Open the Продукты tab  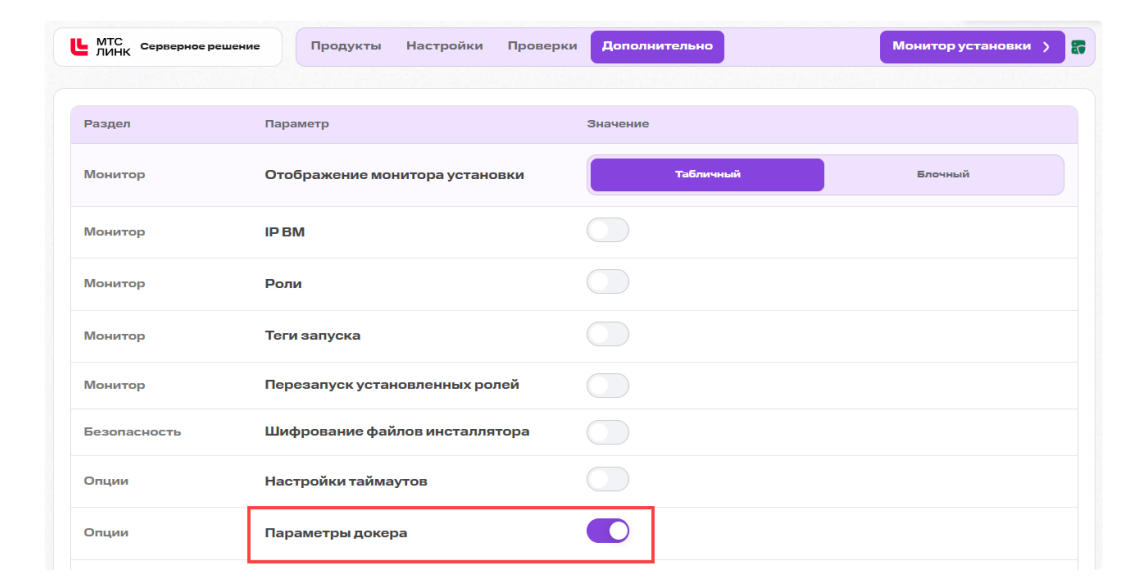[346, 46]
